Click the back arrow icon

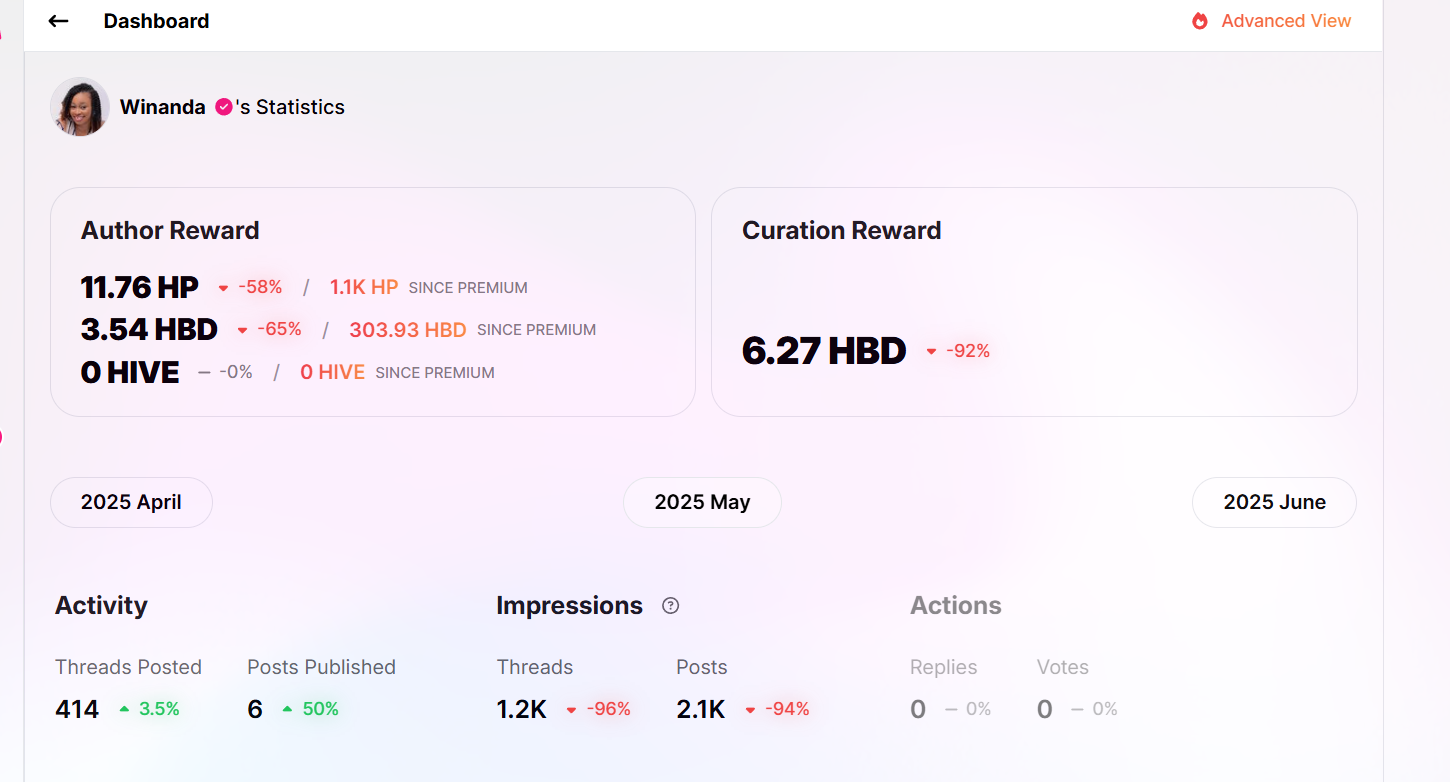click(x=58, y=21)
